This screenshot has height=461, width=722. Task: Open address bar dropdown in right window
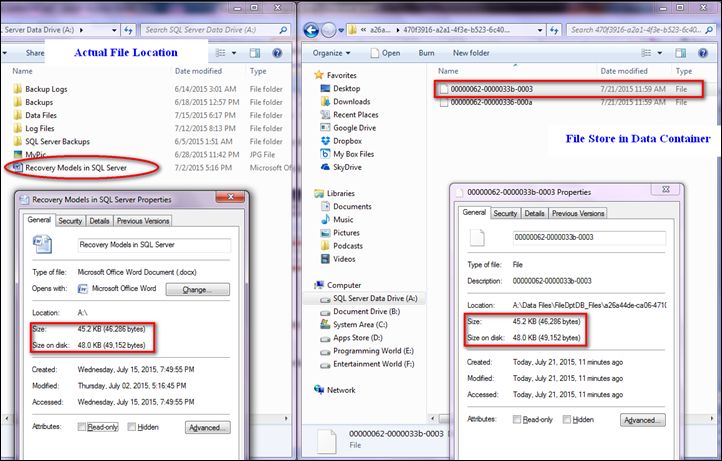pos(540,30)
